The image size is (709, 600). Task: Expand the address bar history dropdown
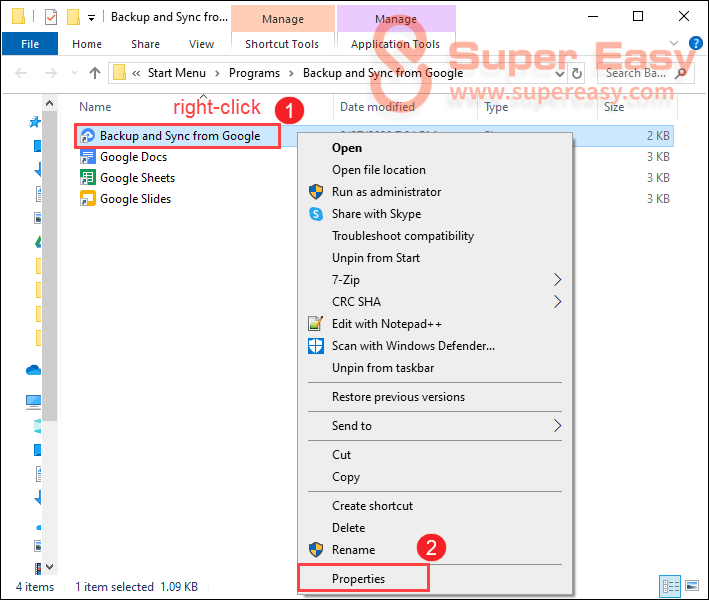560,73
